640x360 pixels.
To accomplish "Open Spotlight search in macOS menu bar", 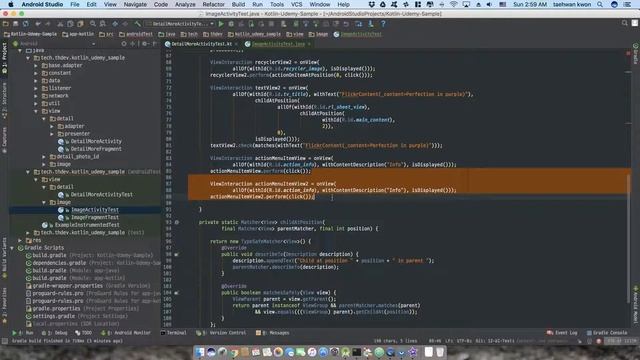I will tap(600, 4).
